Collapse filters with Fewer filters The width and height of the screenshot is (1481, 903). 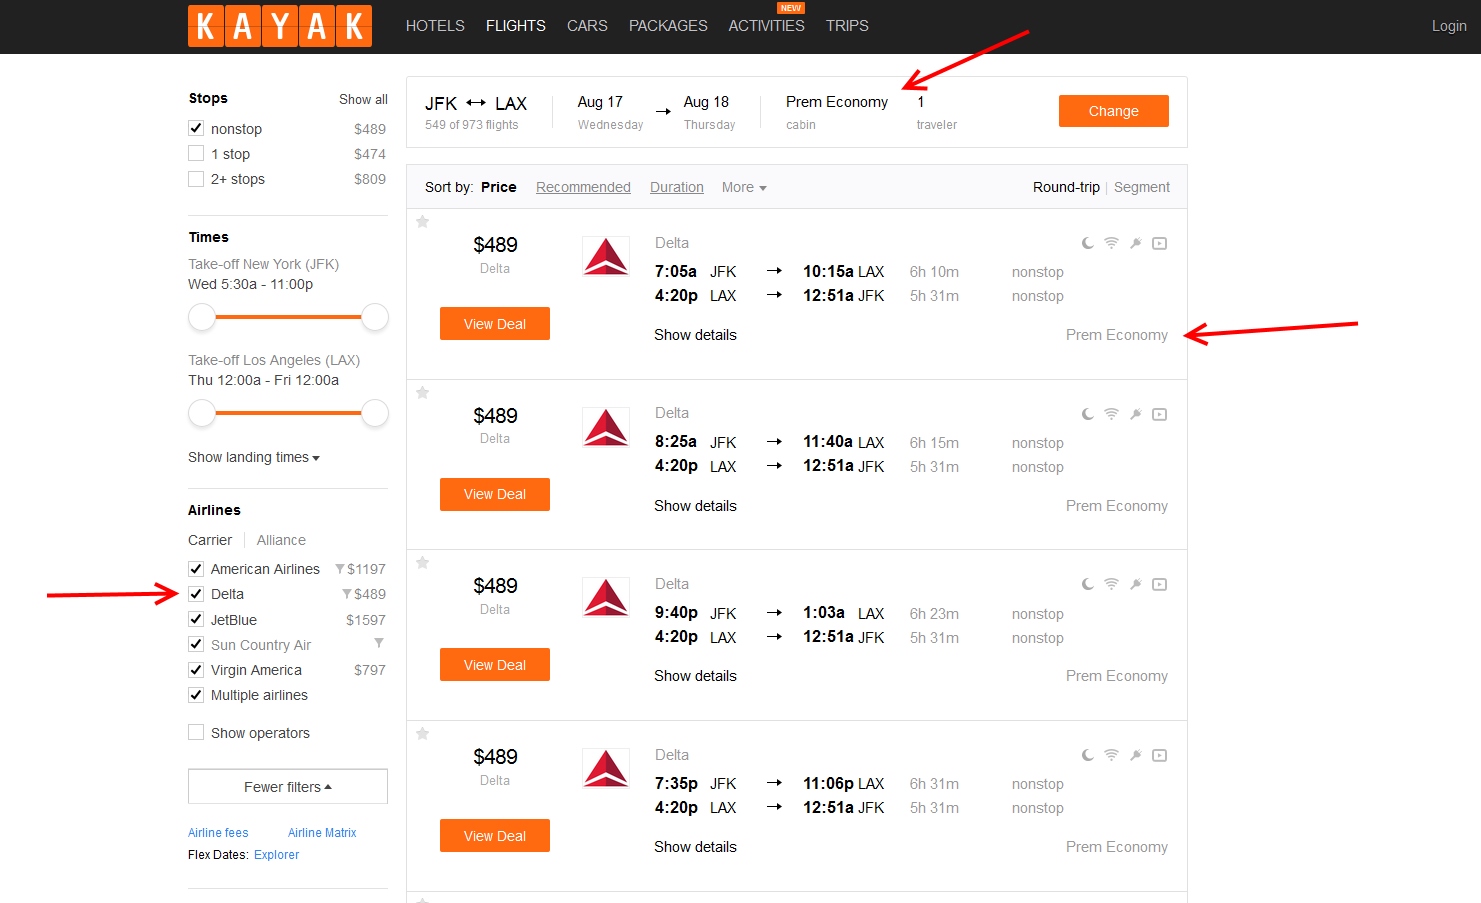point(288,787)
